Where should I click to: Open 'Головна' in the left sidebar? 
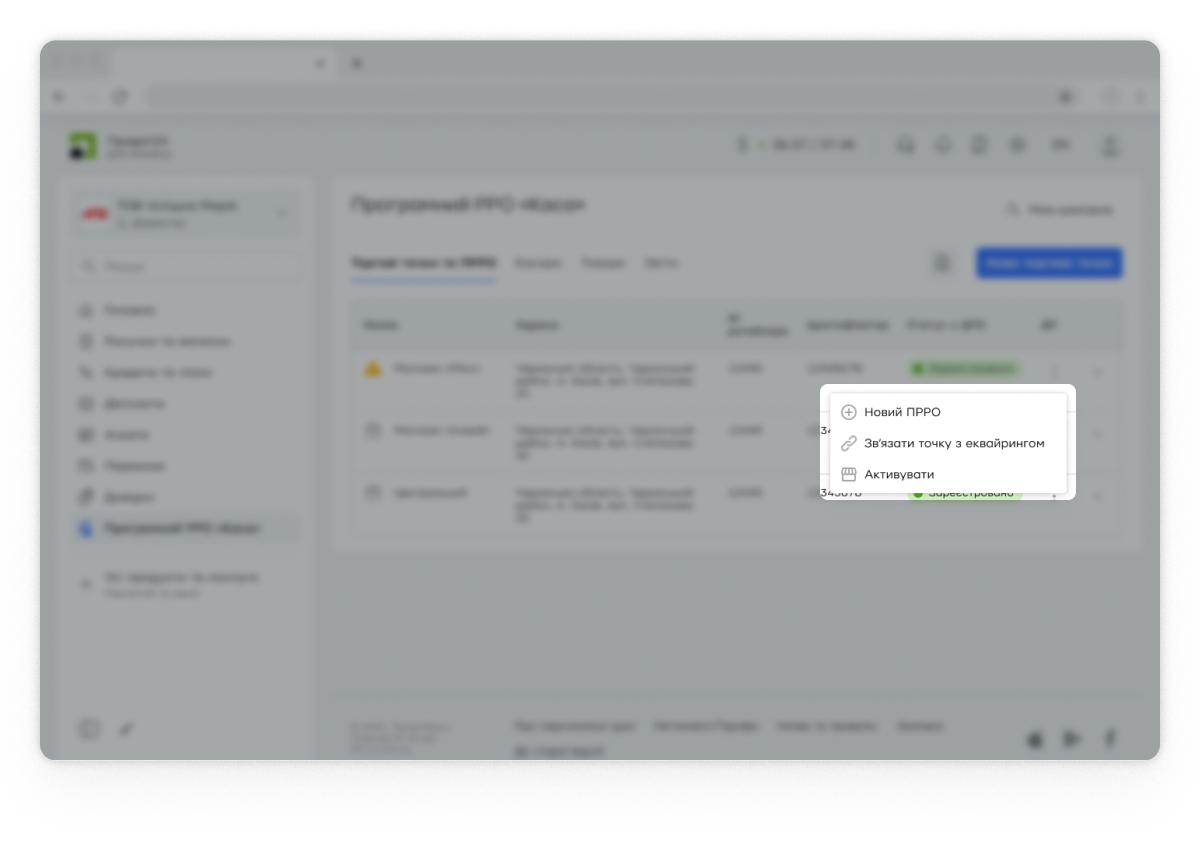coord(130,311)
